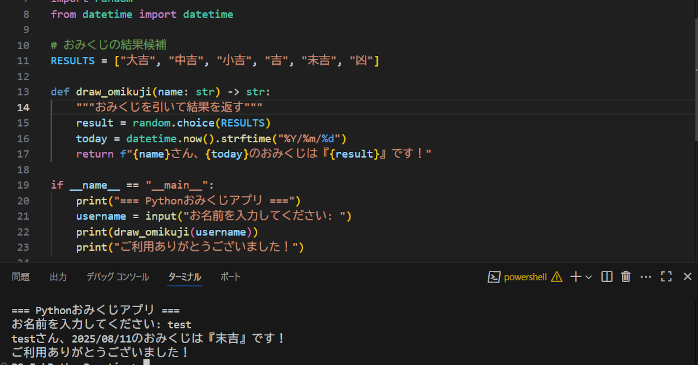Kill terminal with the trash icon
Screen dimensions: 698x365
(x=626, y=277)
